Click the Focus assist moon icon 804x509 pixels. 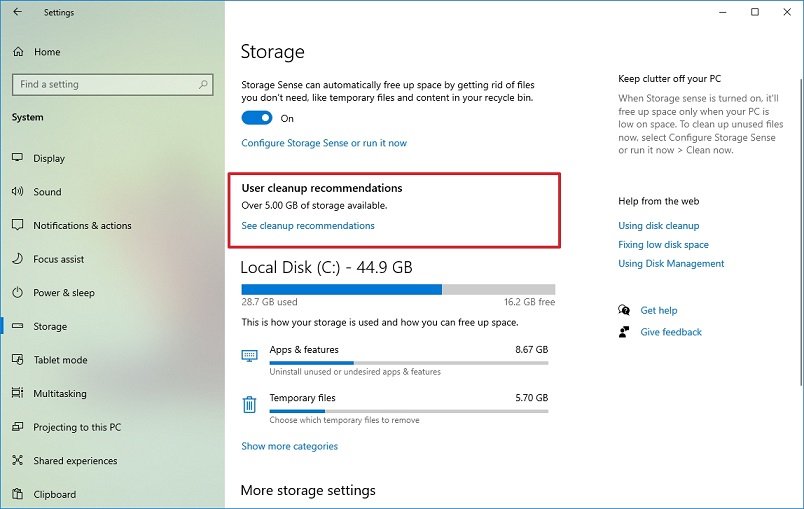click(18, 259)
